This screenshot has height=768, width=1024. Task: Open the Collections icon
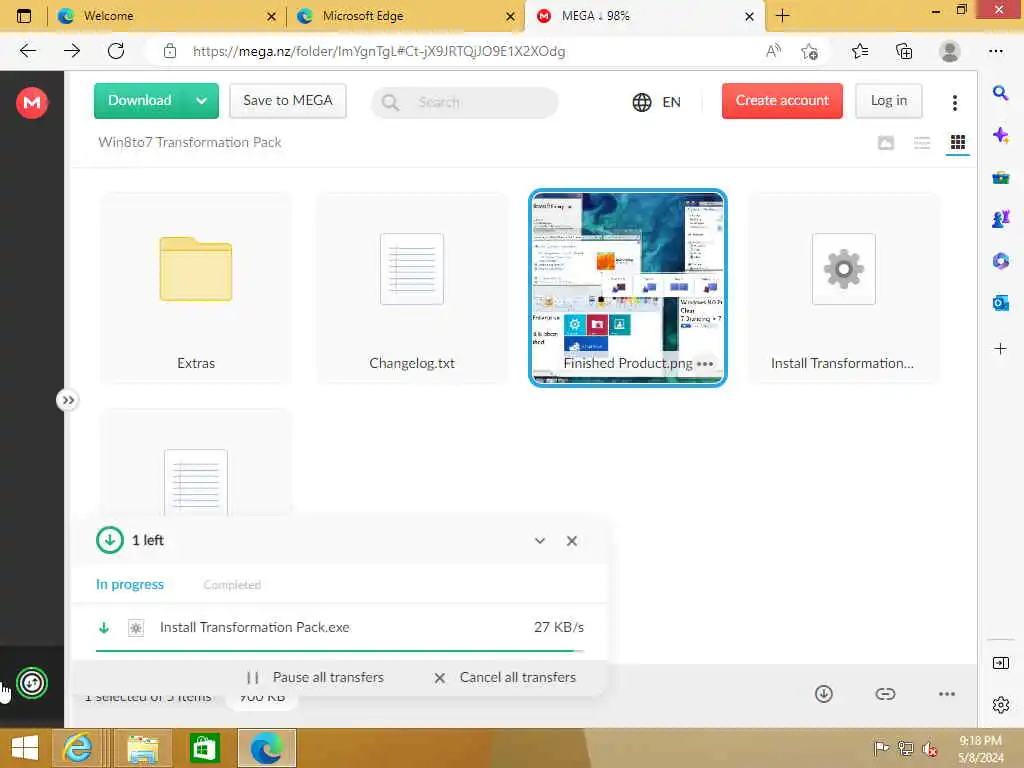coord(904,51)
